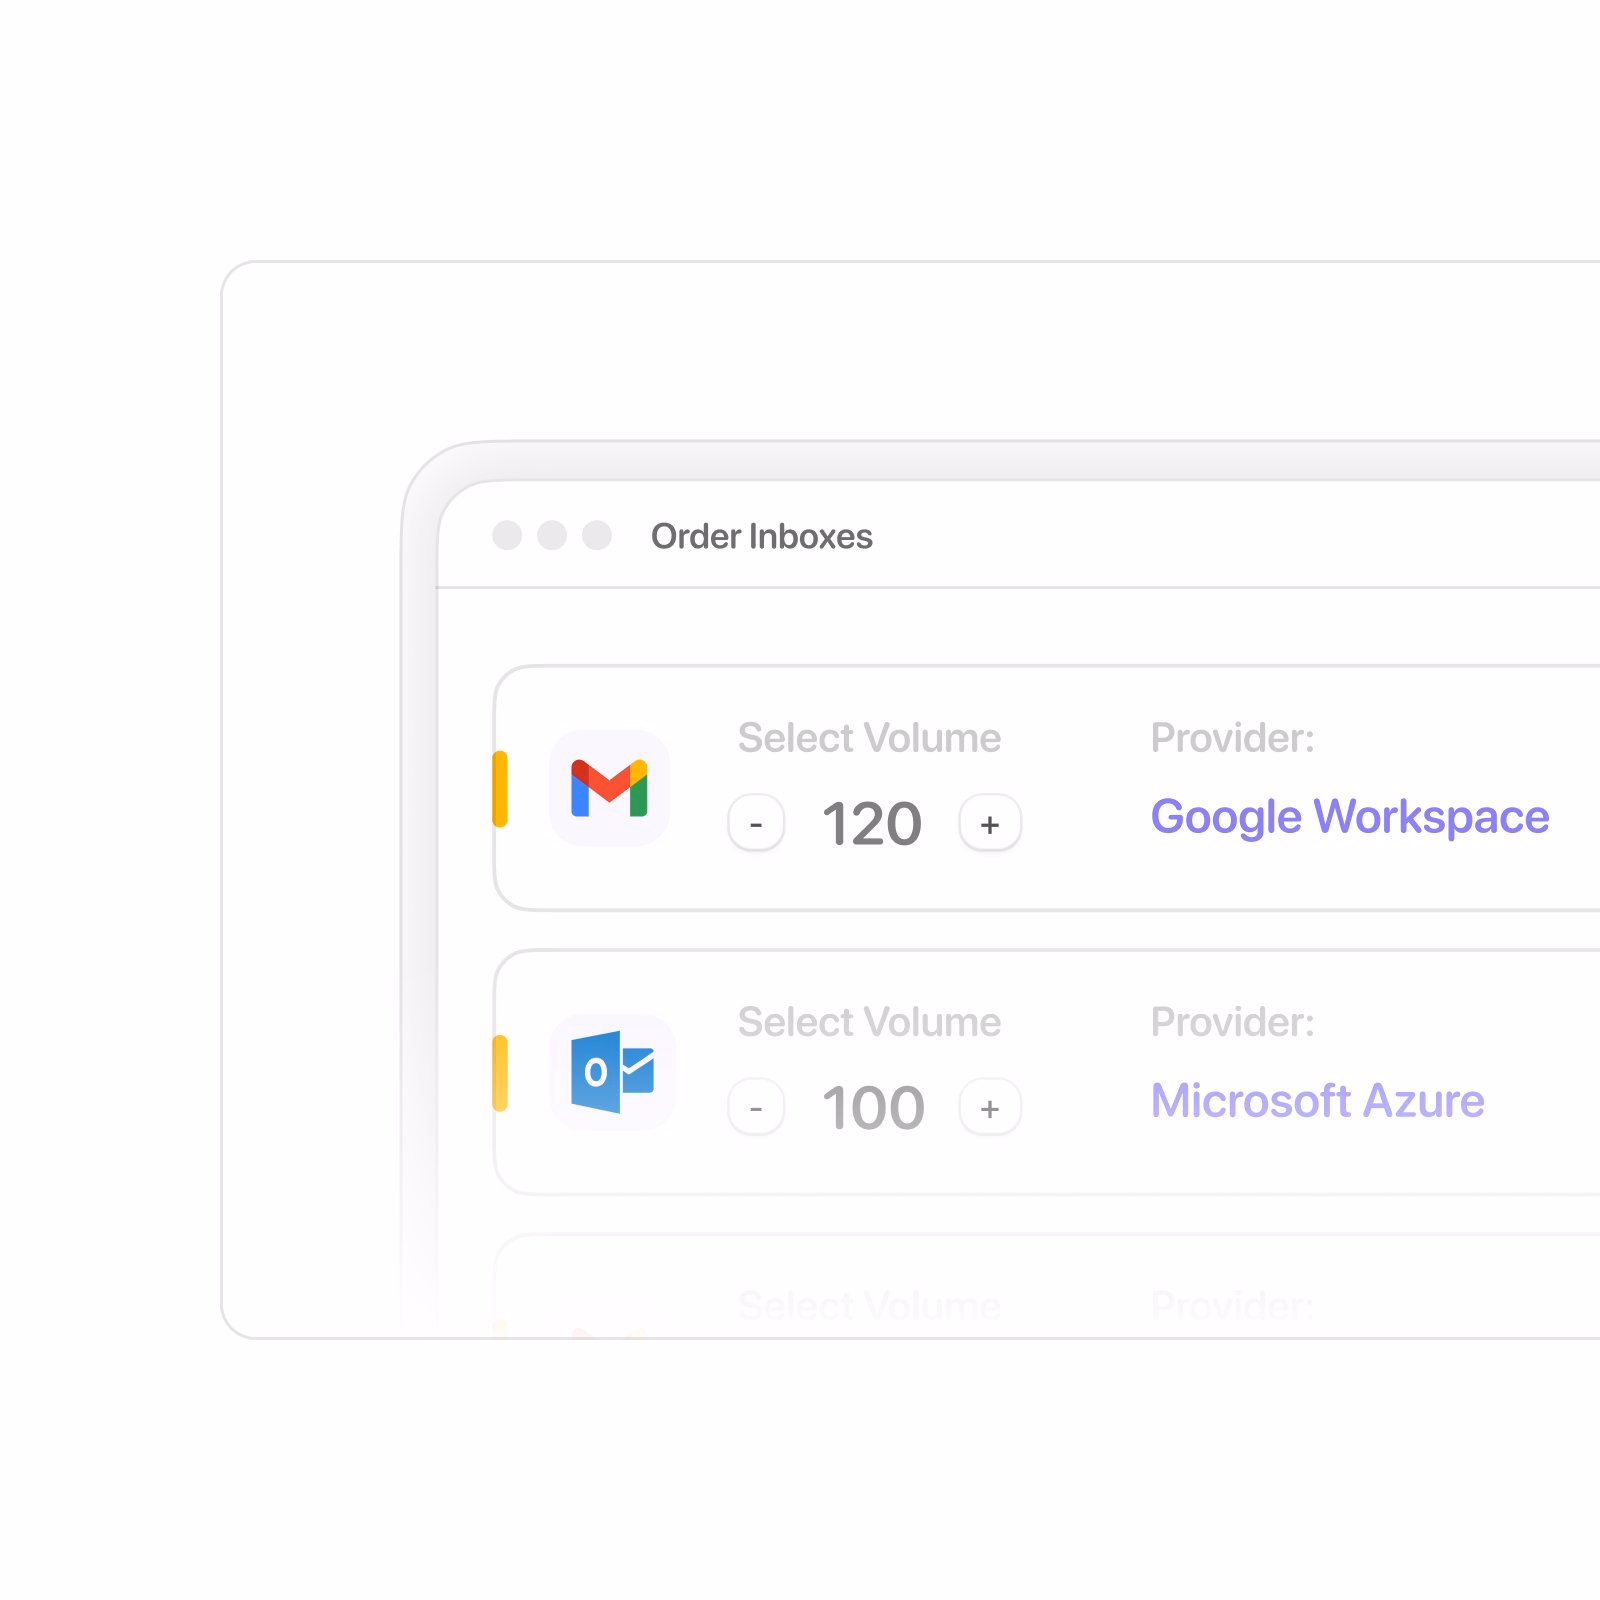Click the first window control dot
The image size is (1600, 1600).
point(507,535)
